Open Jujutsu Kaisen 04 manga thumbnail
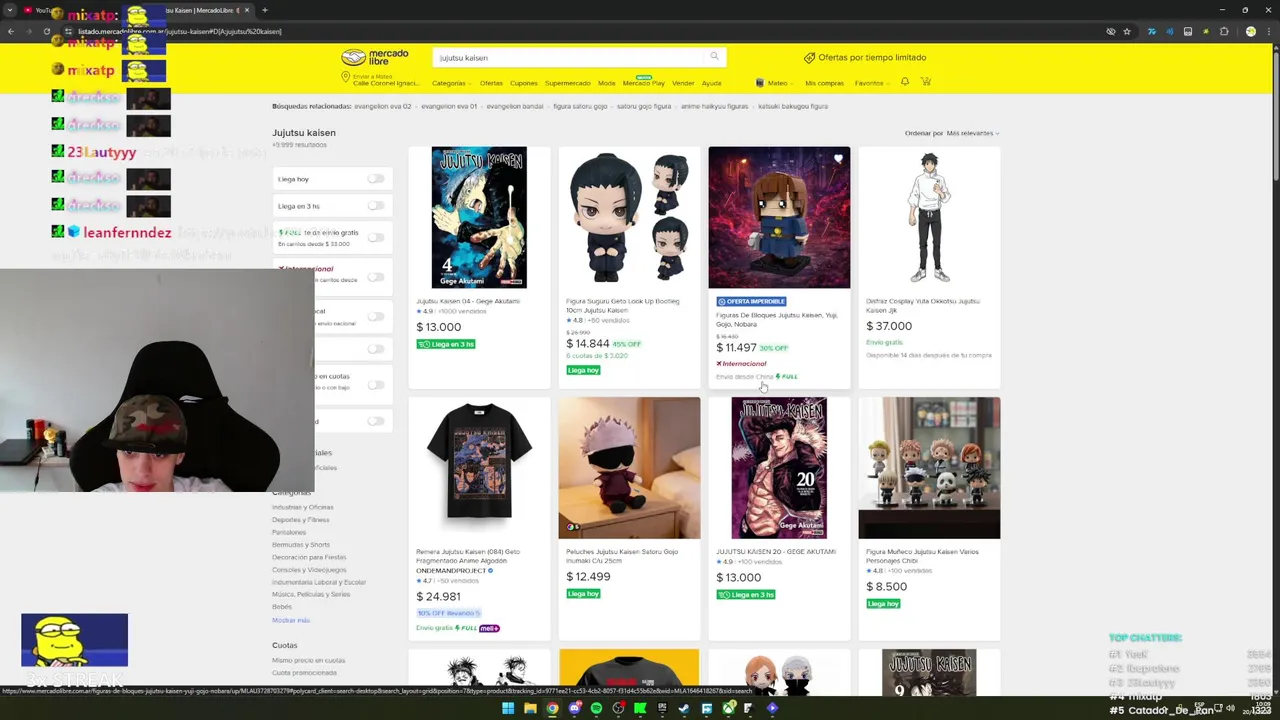The image size is (1280, 720). (479, 217)
